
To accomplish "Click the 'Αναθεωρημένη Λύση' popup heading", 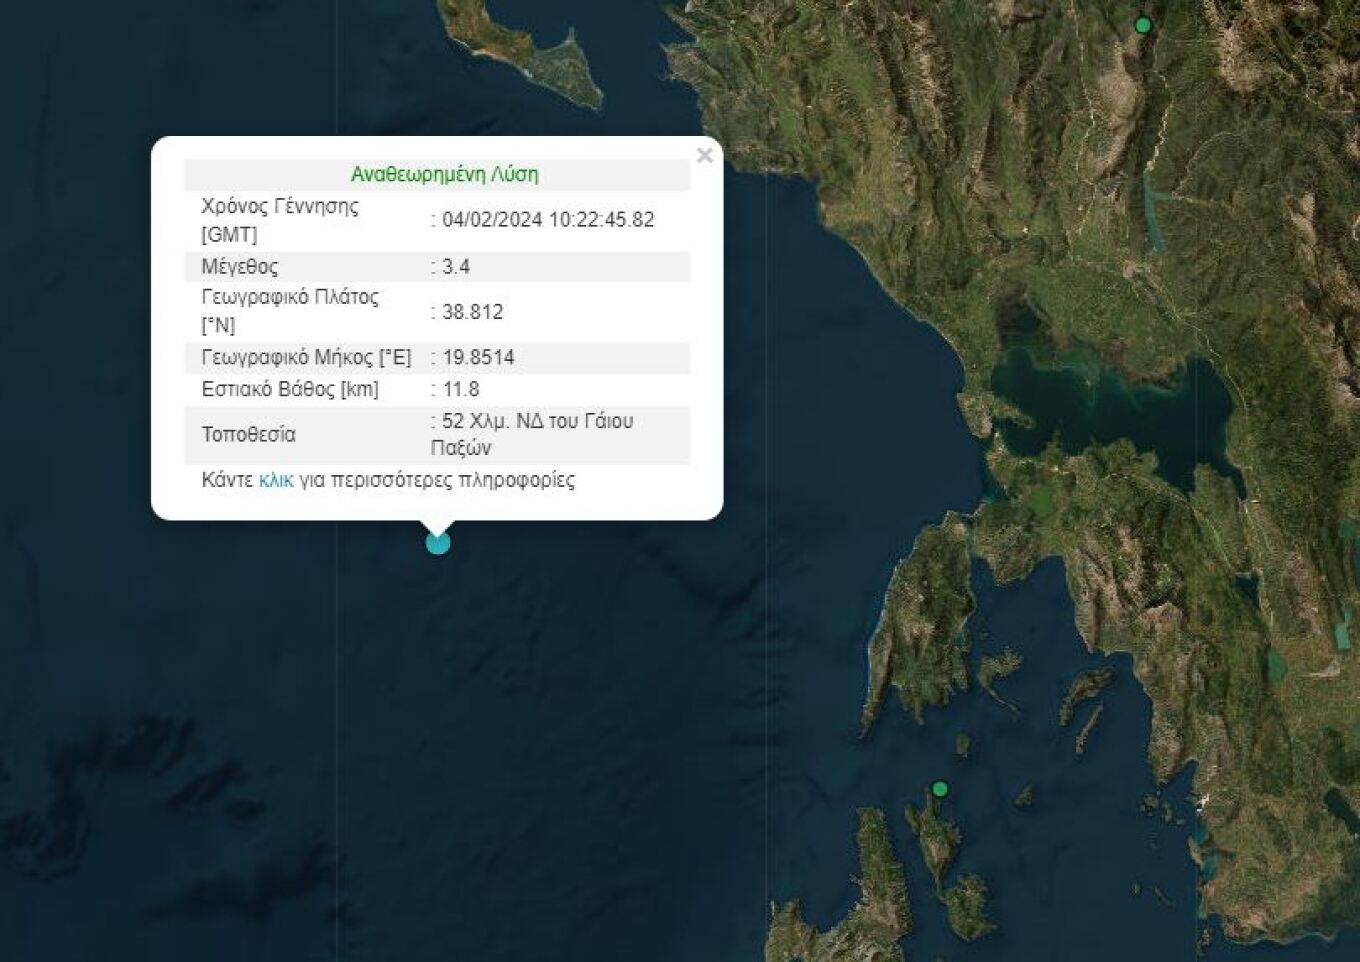I will pyautogui.click(x=444, y=174).
